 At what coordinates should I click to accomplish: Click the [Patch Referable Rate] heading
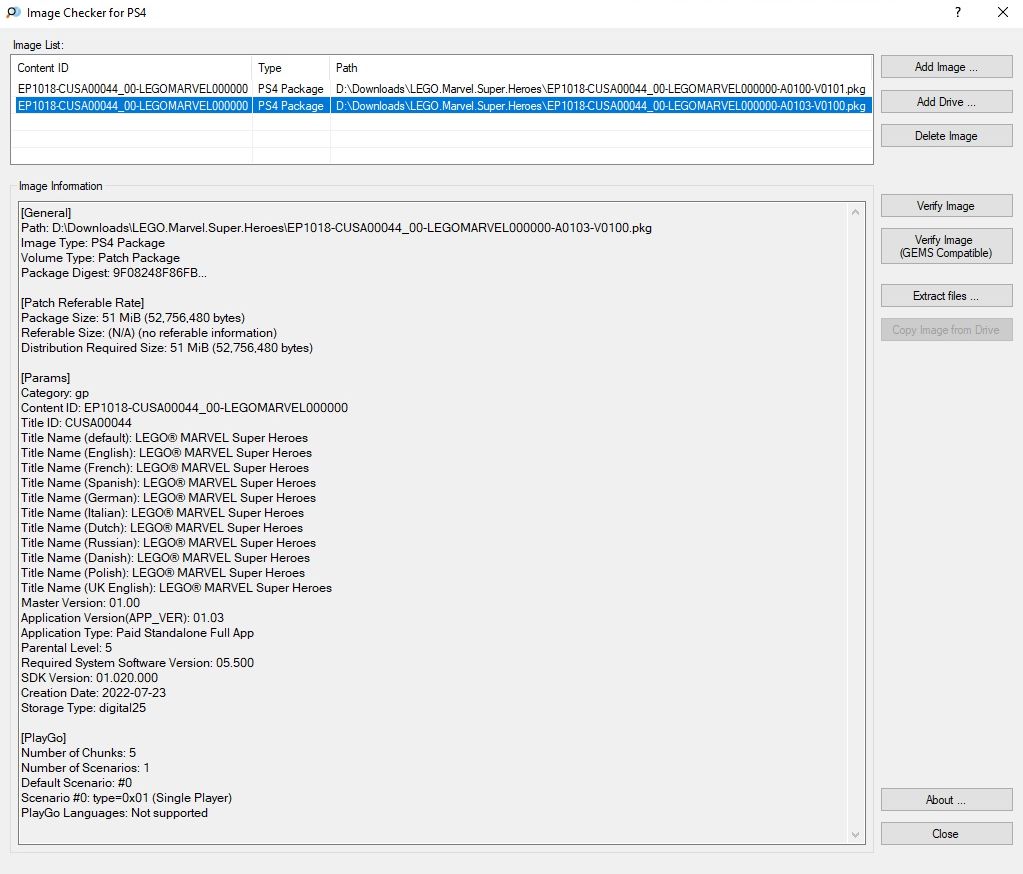click(82, 303)
